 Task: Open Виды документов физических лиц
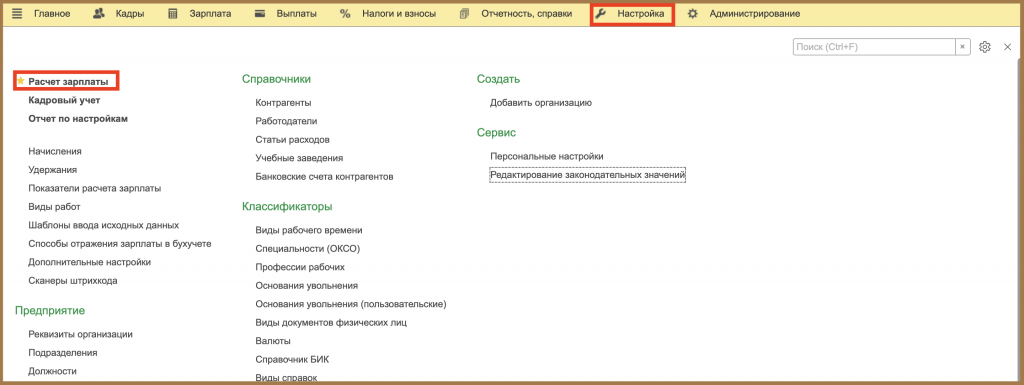point(331,322)
